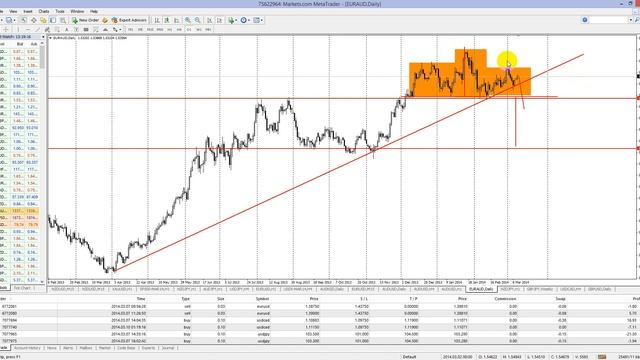640x360 pixels.
Task: Click the Market Watch vertical scrollbar
Action: (x=42, y=161)
